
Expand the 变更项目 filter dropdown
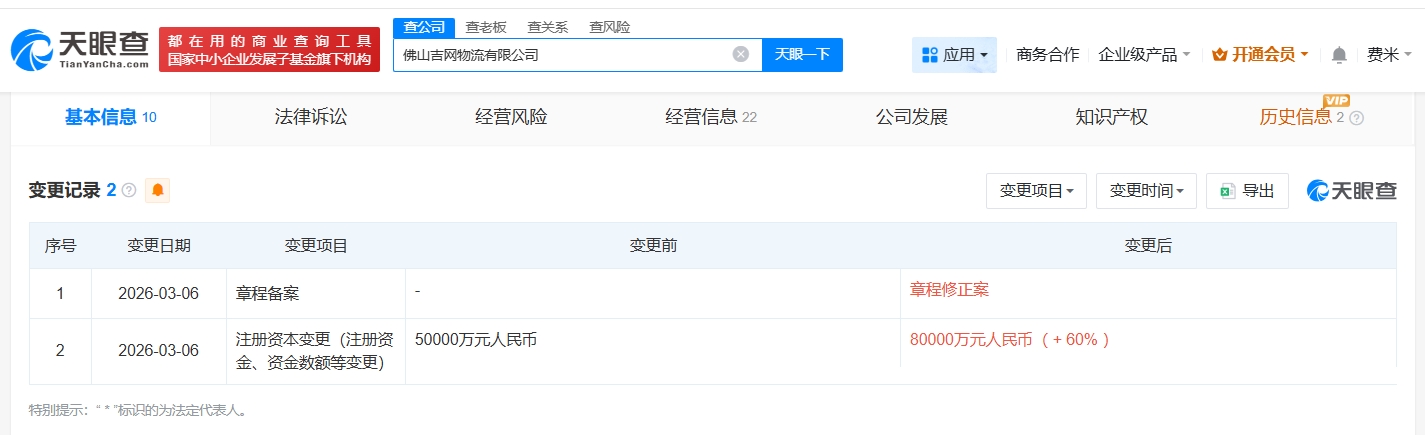(1036, 191)
